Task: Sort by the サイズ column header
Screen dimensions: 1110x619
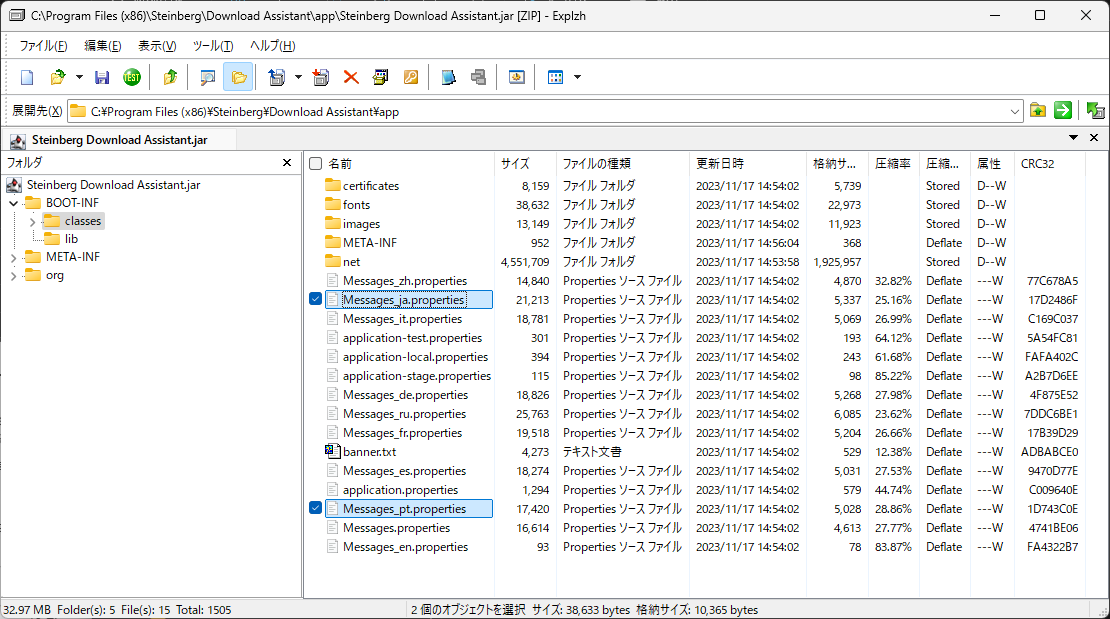Action: point(525,164)
